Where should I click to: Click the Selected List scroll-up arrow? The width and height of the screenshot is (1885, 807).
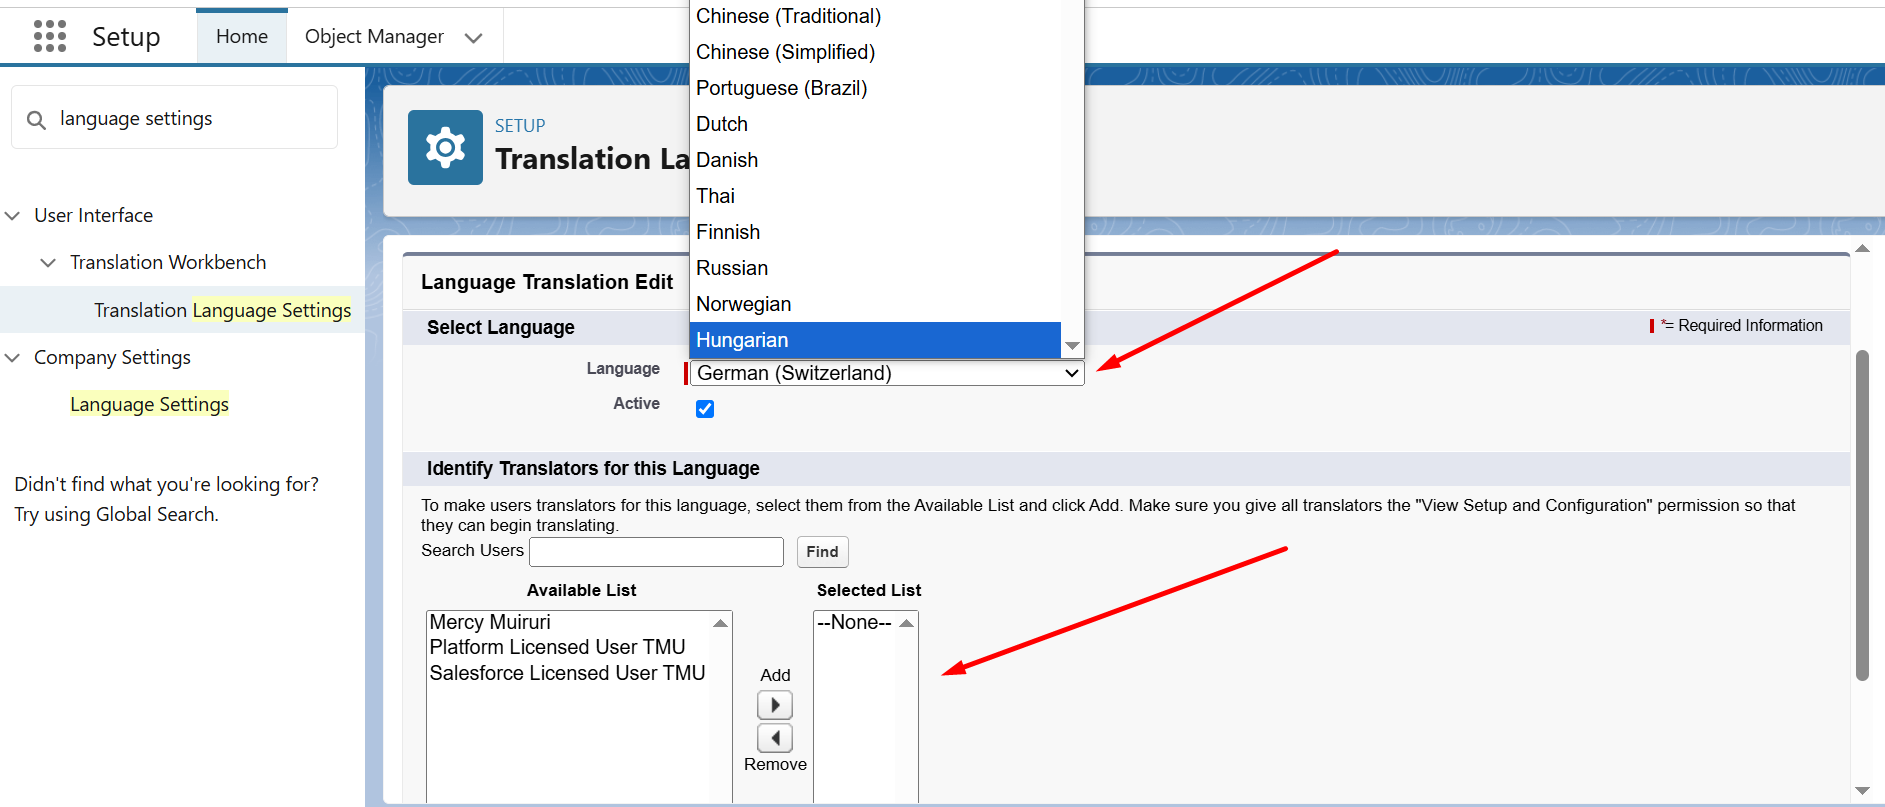pyautogui.click(x=907, y=623)
